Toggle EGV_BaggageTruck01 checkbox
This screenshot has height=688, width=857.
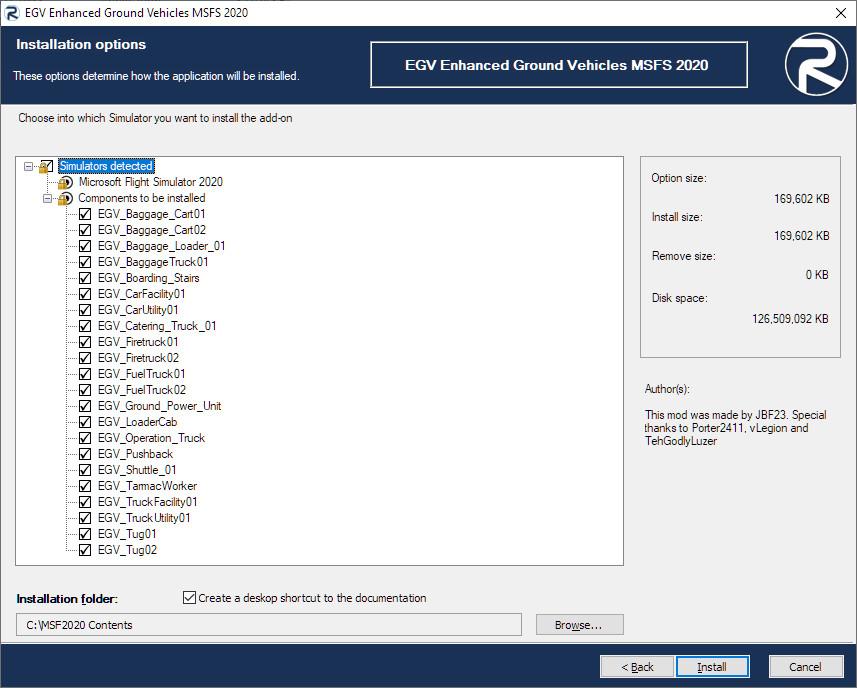click(85, 262)
